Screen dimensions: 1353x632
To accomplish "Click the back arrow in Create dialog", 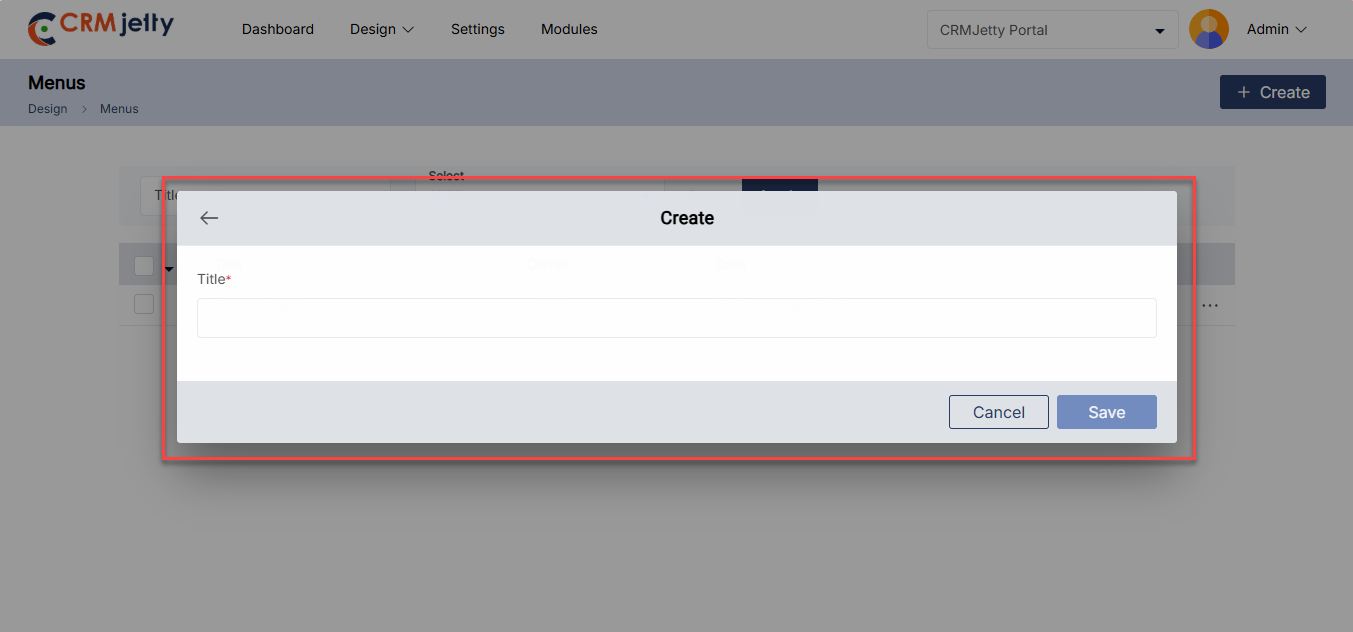I will 209,218.
